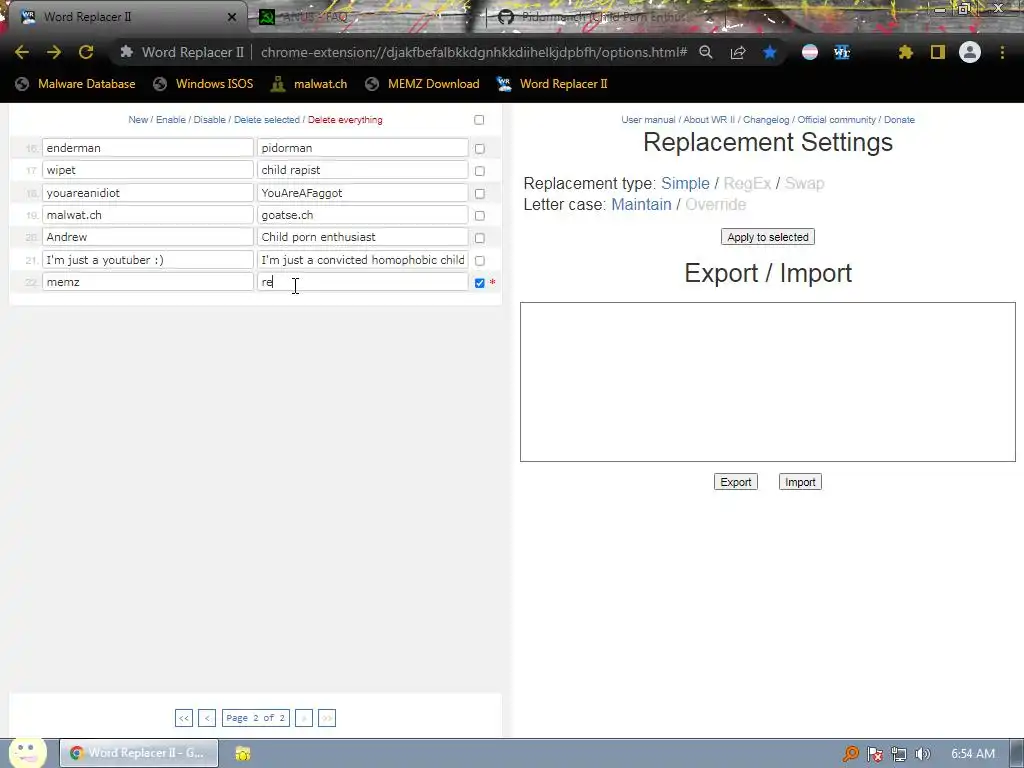Viewport: 1024px width, 768px height.
Task: Close the Word Replacer II tab
Action: click(232, 17)
